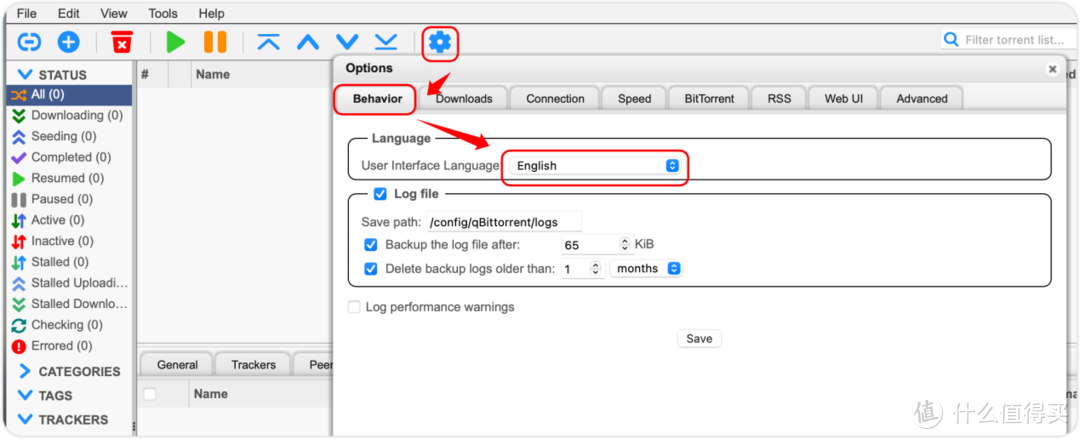Move torrent to bottom of queue

(386, 42)
